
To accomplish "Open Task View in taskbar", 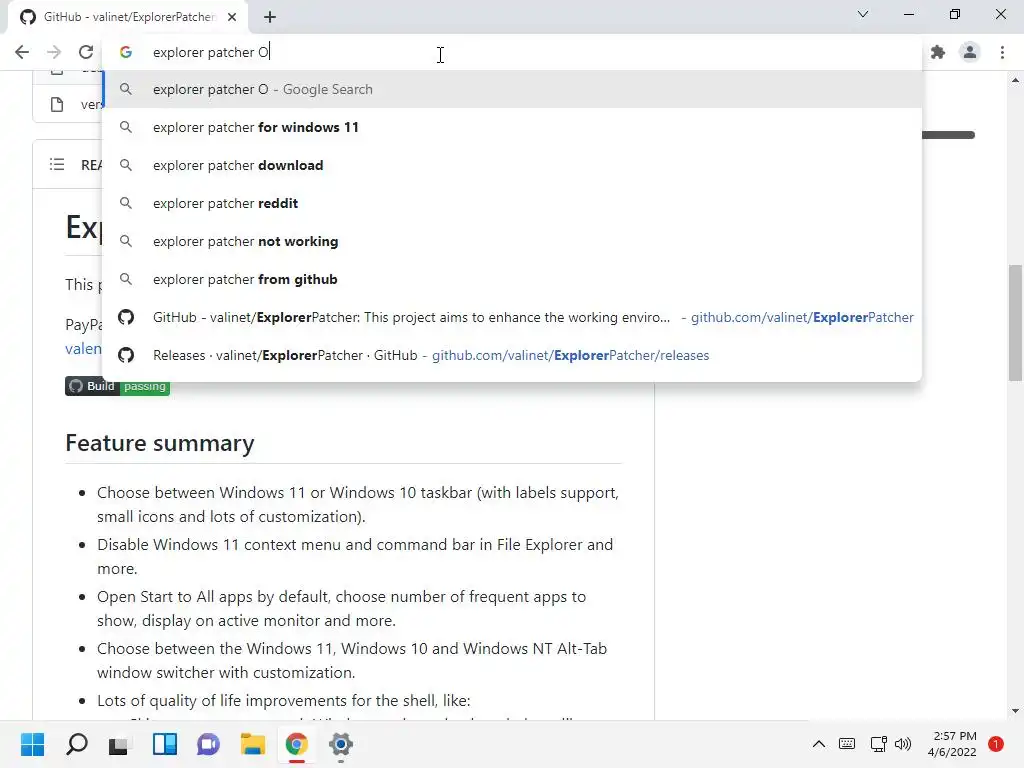I will [118, 744].
